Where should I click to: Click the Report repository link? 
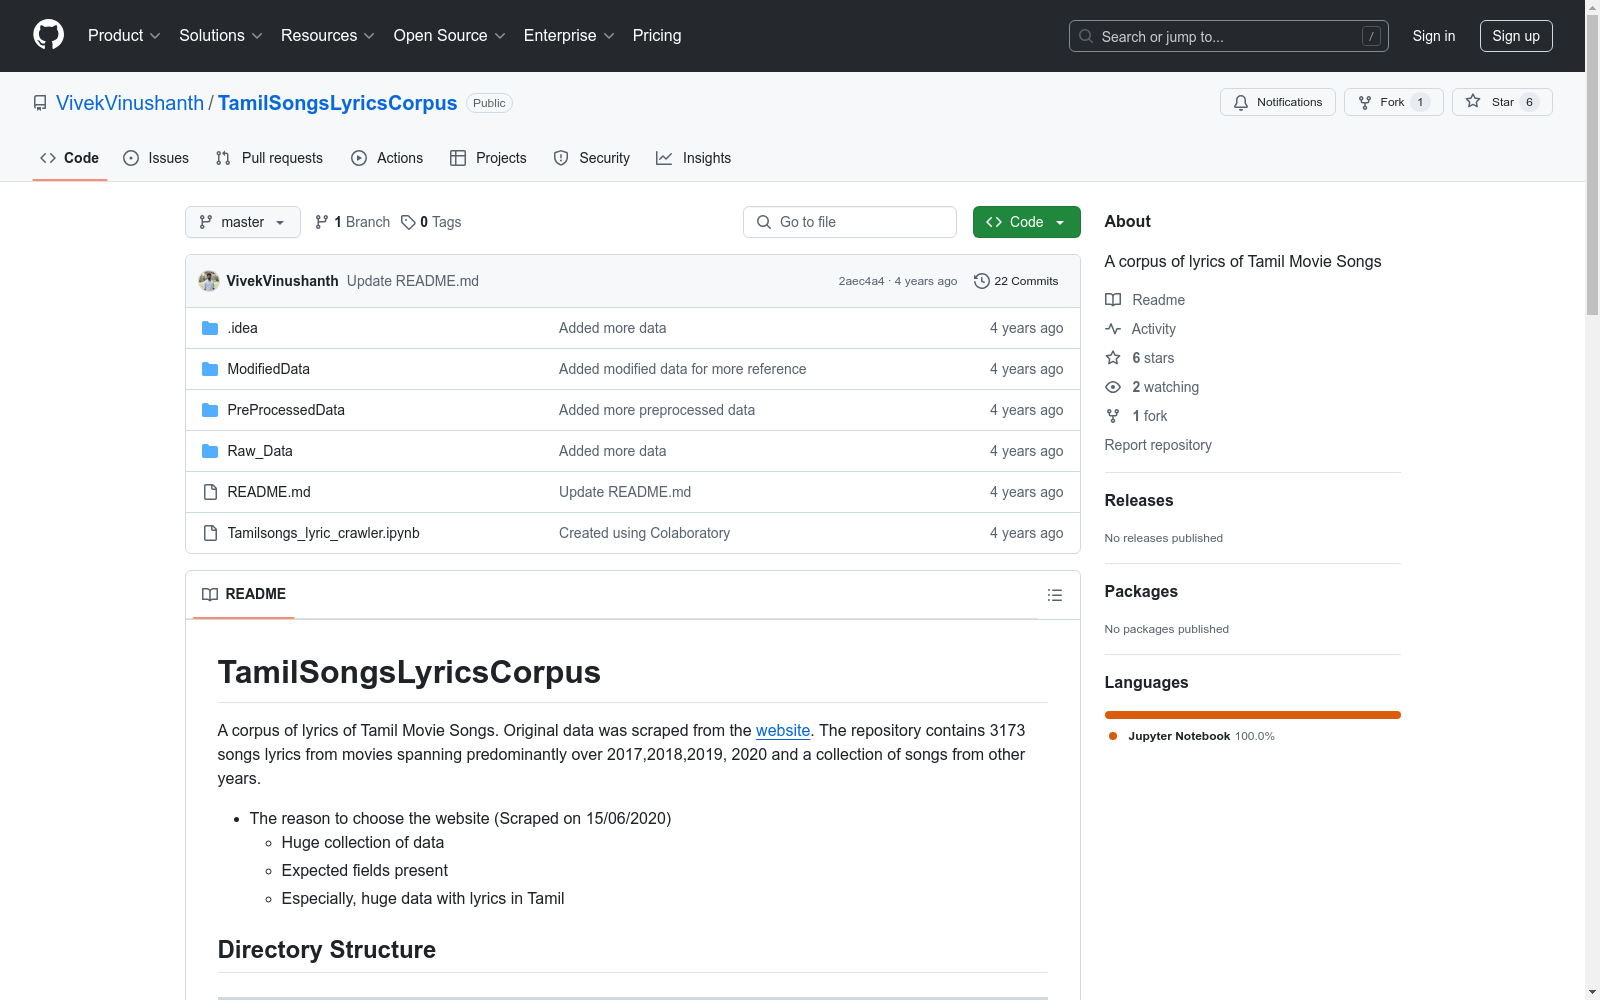point(1158,445)
